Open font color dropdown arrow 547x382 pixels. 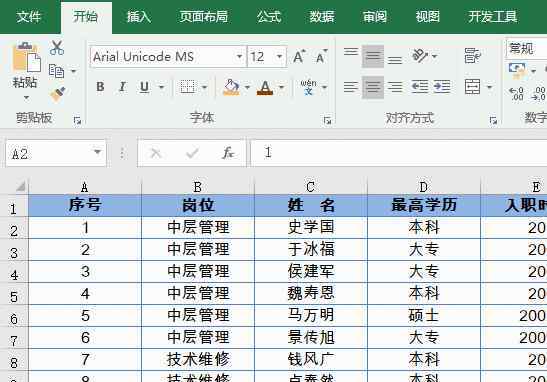coord(281,87)
